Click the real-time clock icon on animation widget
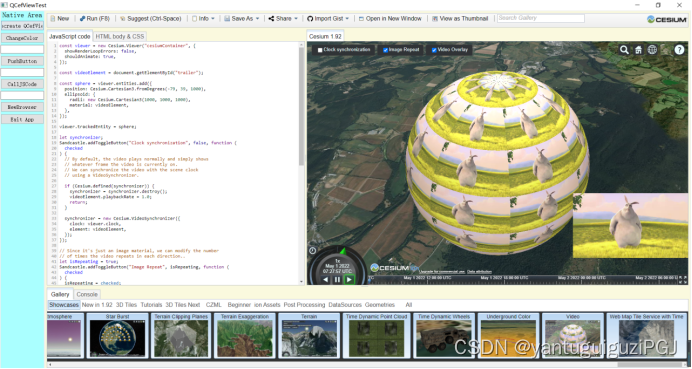Viewport: 692px width, 369px height. (x=312, y=250)
